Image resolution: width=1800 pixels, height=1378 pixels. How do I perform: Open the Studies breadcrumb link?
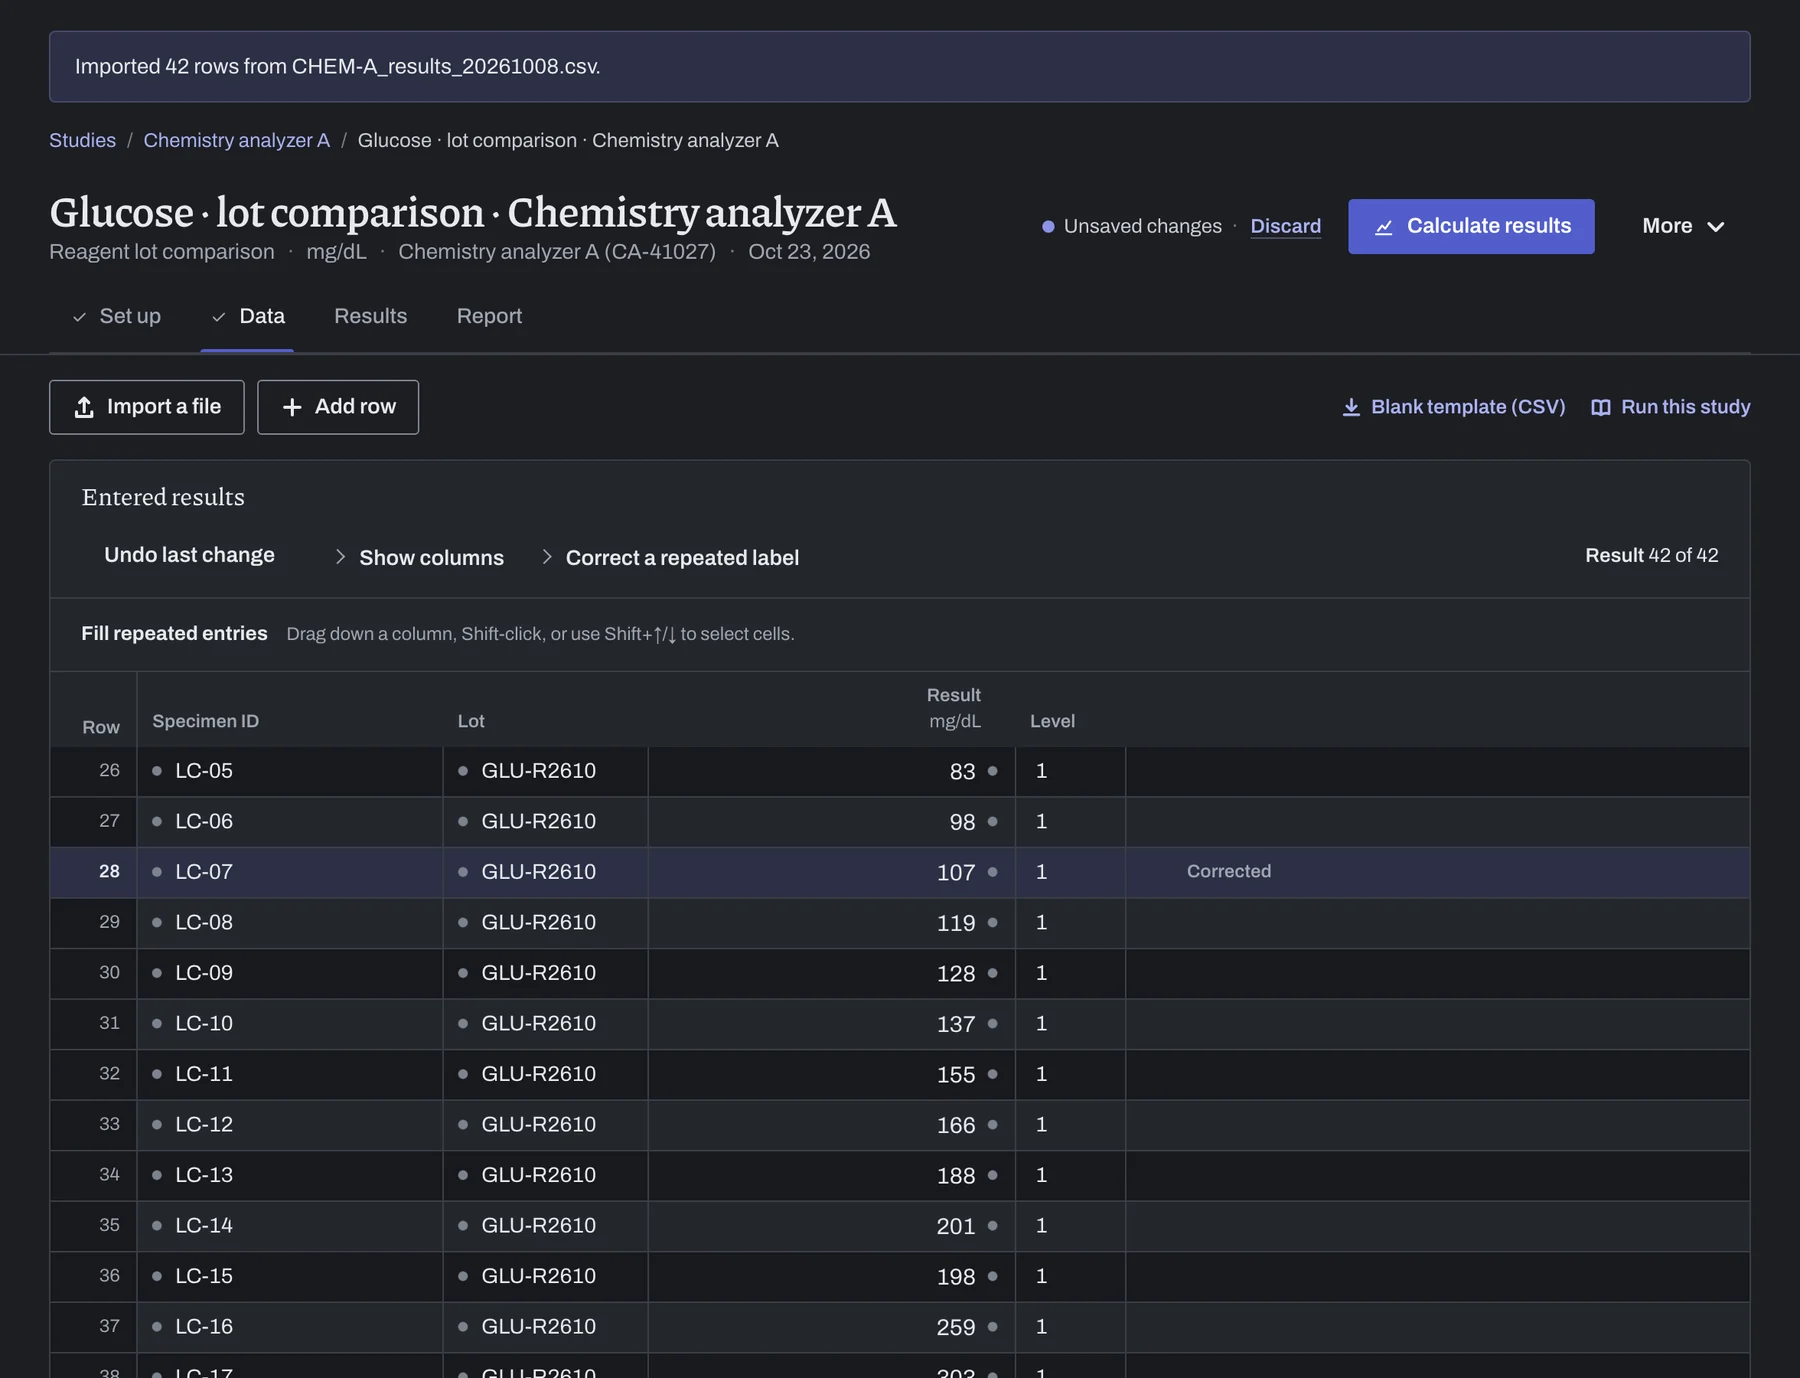click(x=82, y=140)
